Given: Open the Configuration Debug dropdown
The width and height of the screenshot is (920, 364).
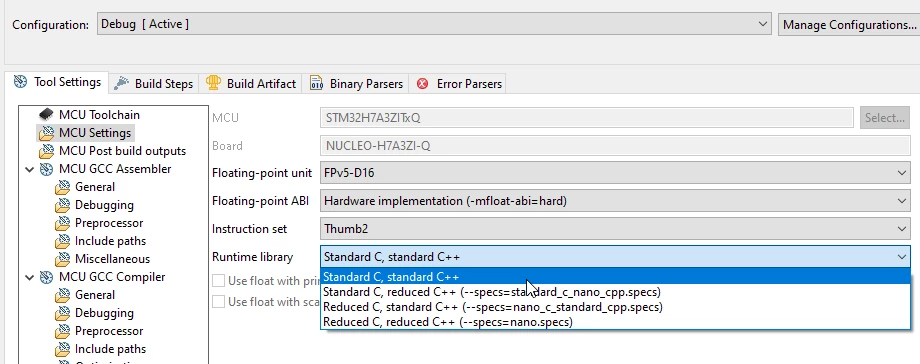Looking at the screenshot, I should click(x=434, y=25).
